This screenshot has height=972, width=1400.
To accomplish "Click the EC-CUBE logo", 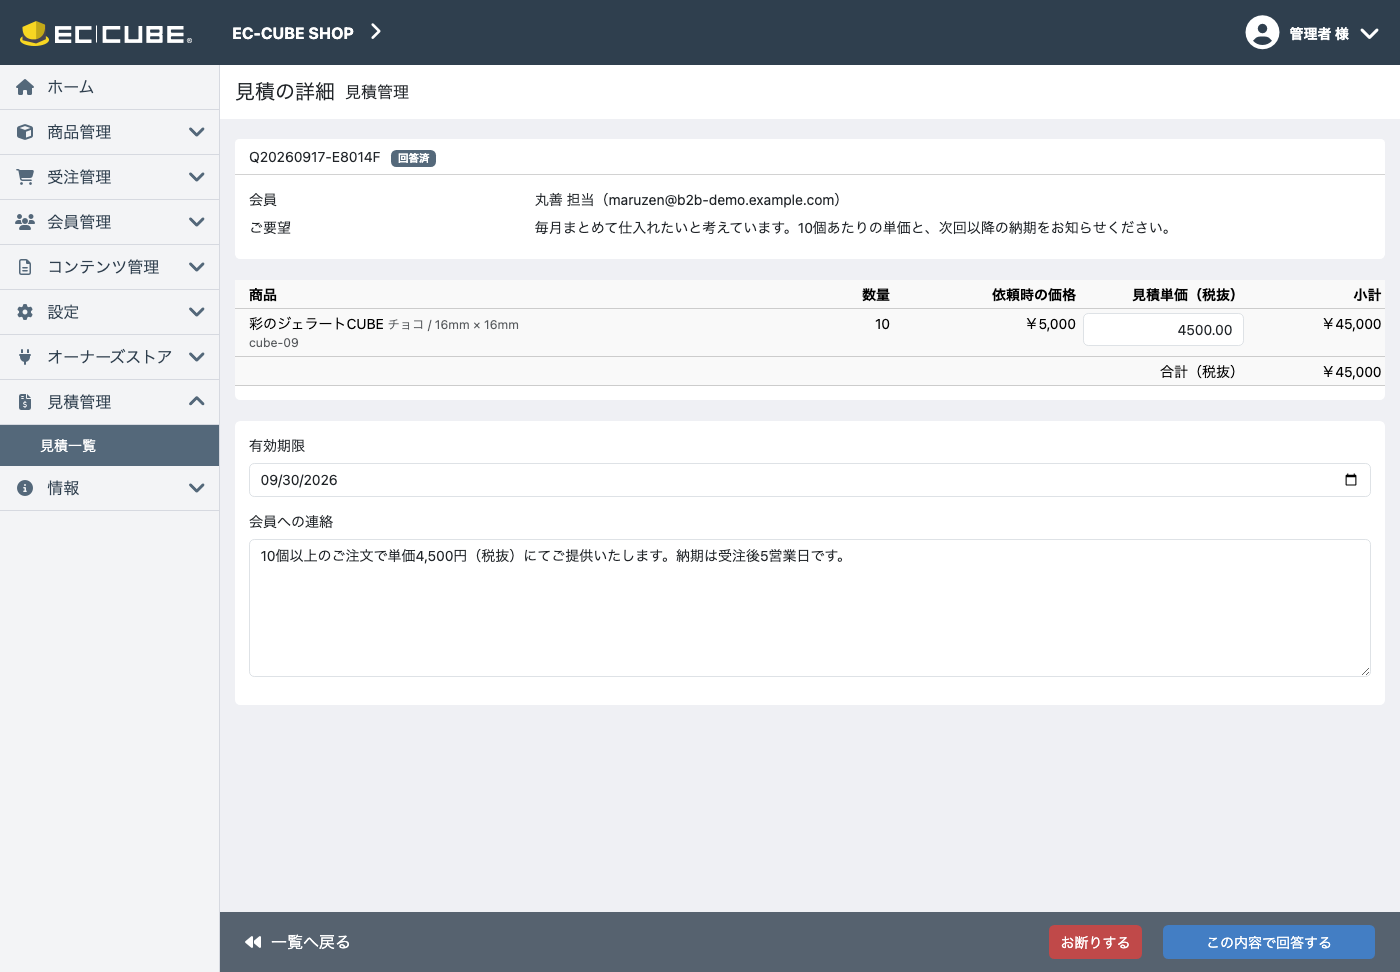I will [x=106, y=33].
